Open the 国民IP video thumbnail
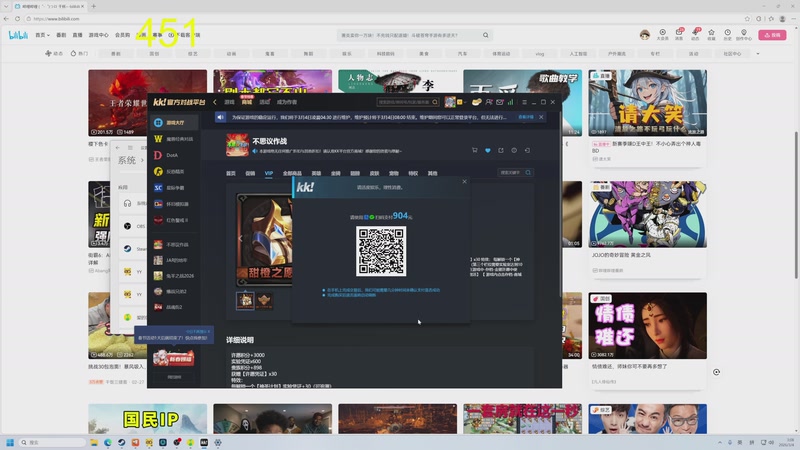This screenshot has width=800, height=450. tap(147, 419)
